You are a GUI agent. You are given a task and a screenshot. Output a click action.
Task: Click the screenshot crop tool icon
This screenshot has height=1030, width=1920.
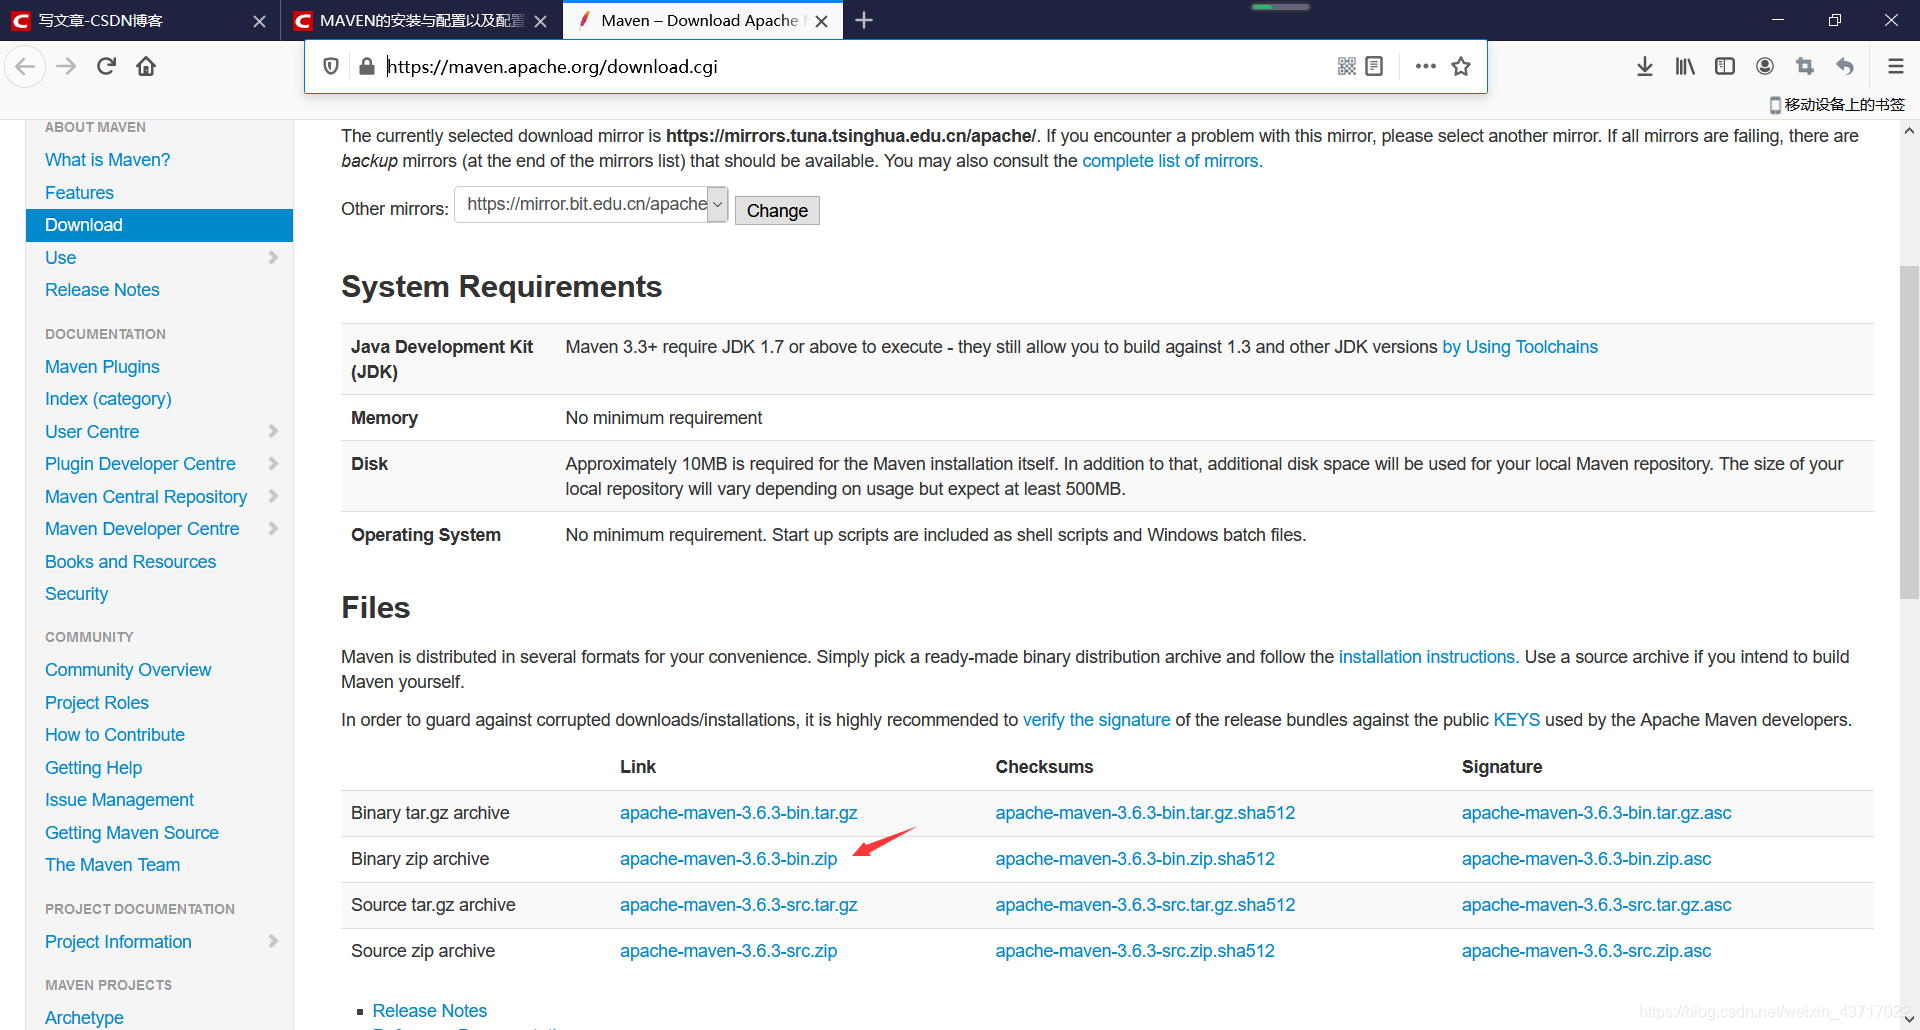coord(1805,67)
